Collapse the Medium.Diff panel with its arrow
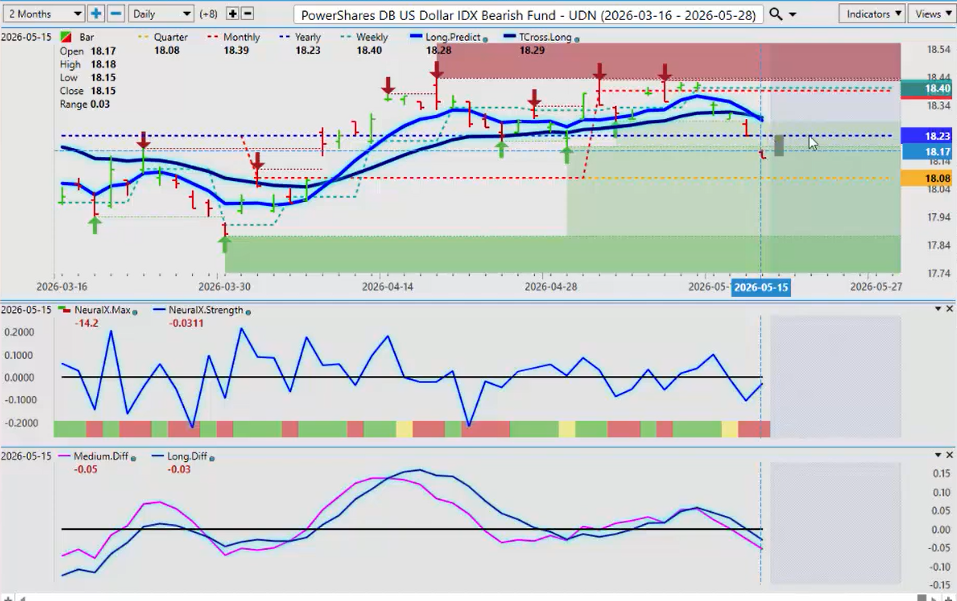 [938, 455]
